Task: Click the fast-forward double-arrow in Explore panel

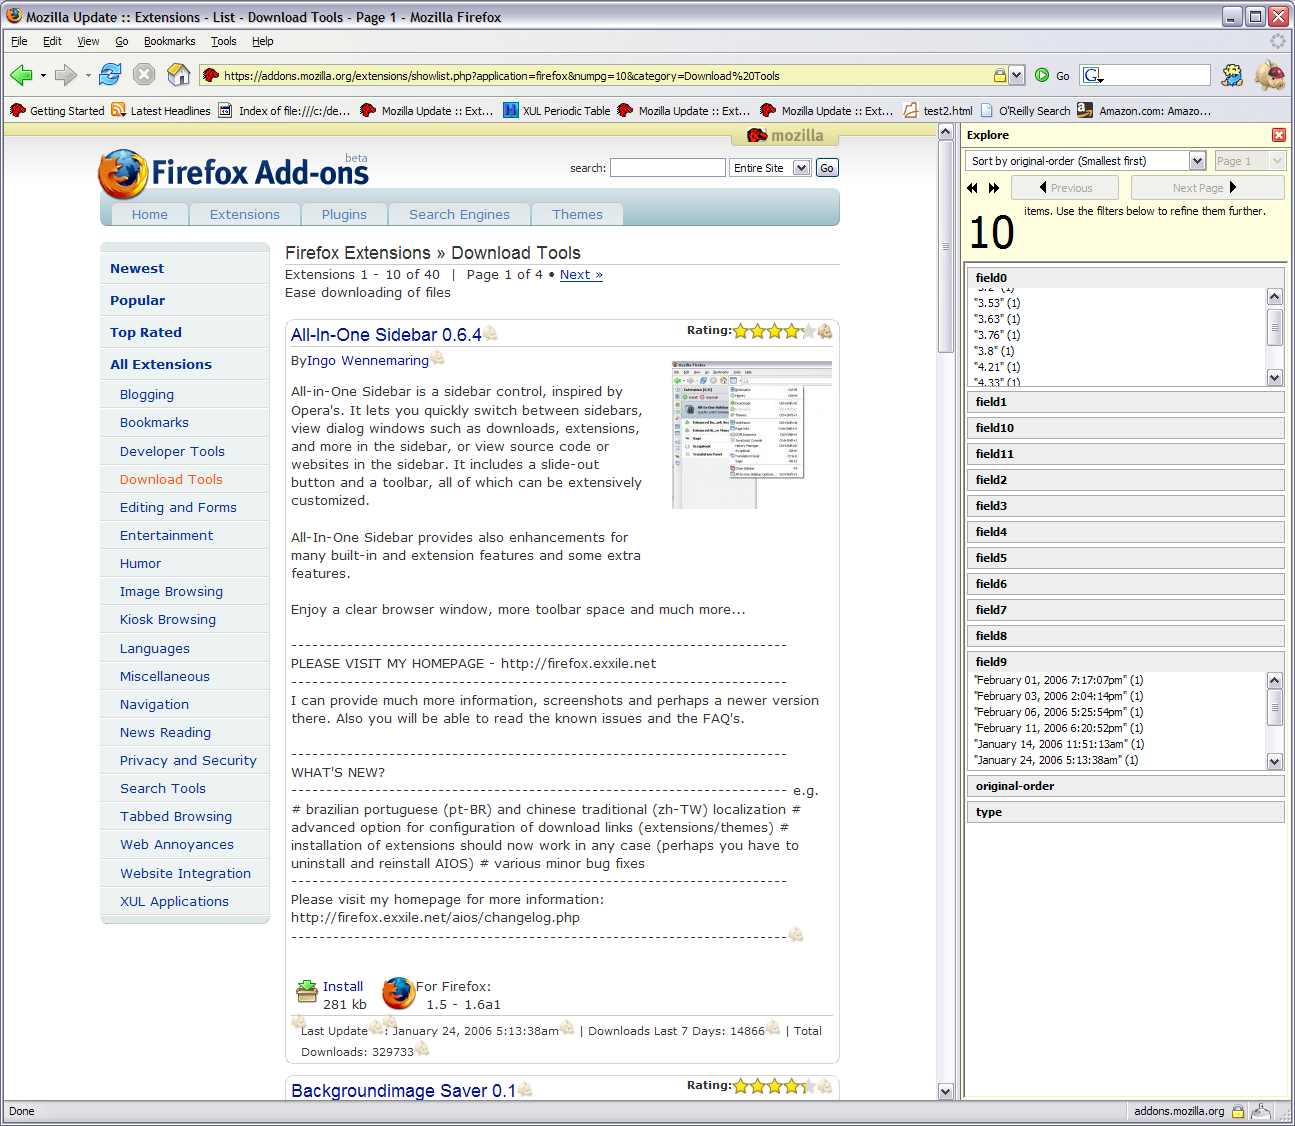Action: pos(994,188)
